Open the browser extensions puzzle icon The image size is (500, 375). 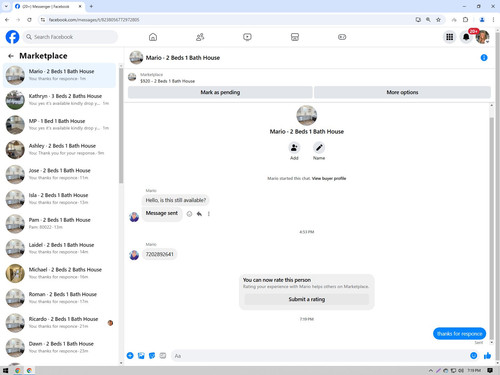click(x=465, y=20)
